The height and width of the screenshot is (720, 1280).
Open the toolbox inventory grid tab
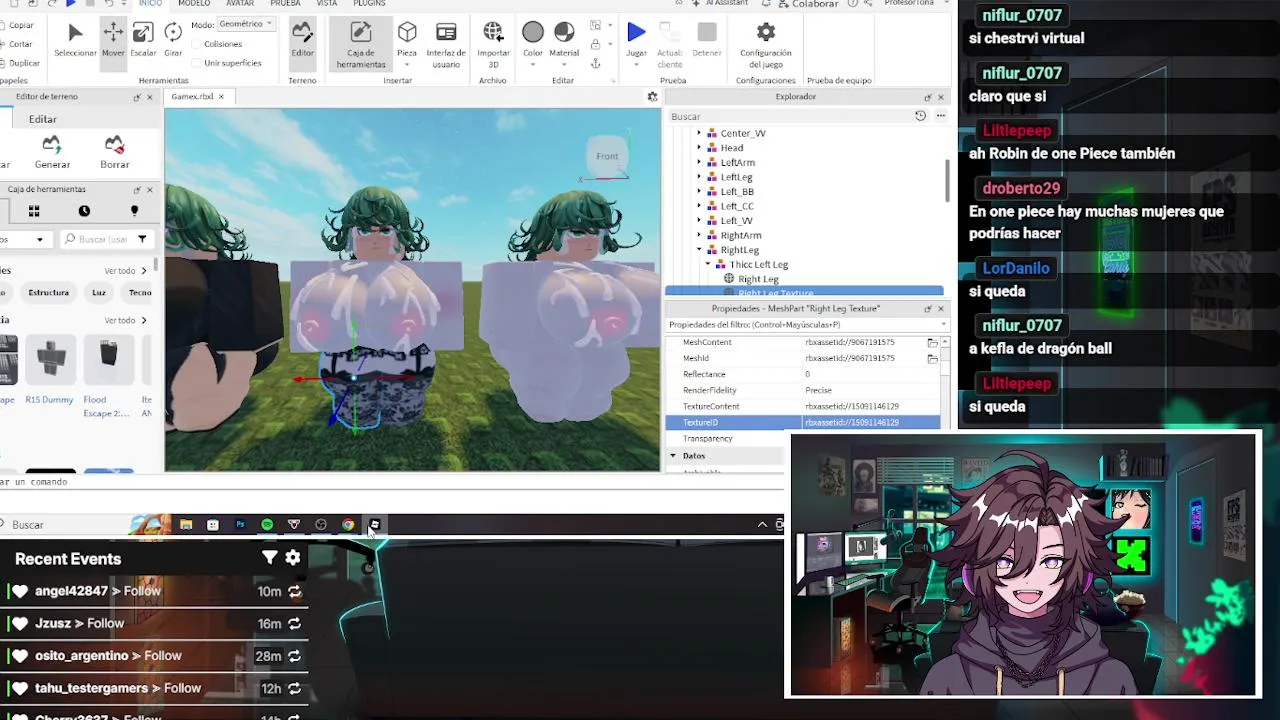pyautogui.click(x=34, y=211)
